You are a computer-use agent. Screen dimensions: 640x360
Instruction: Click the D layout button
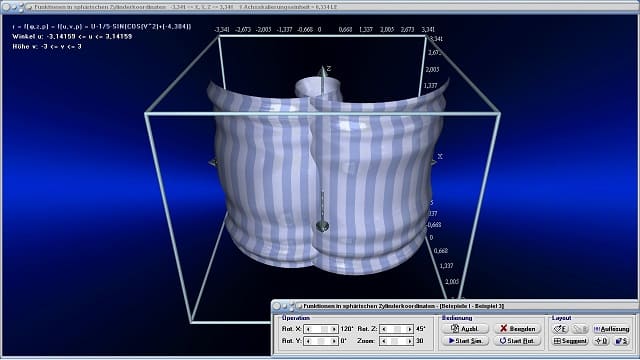click(x=601, y=341)
